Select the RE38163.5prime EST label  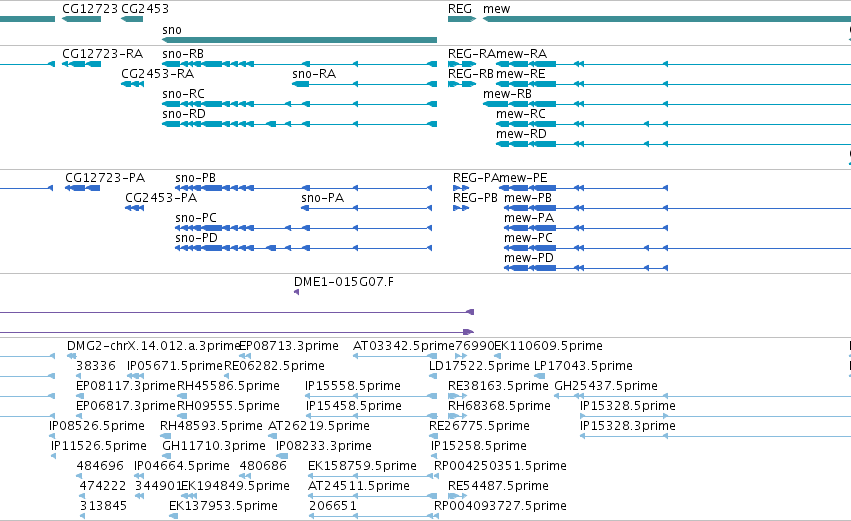[498, 386]
